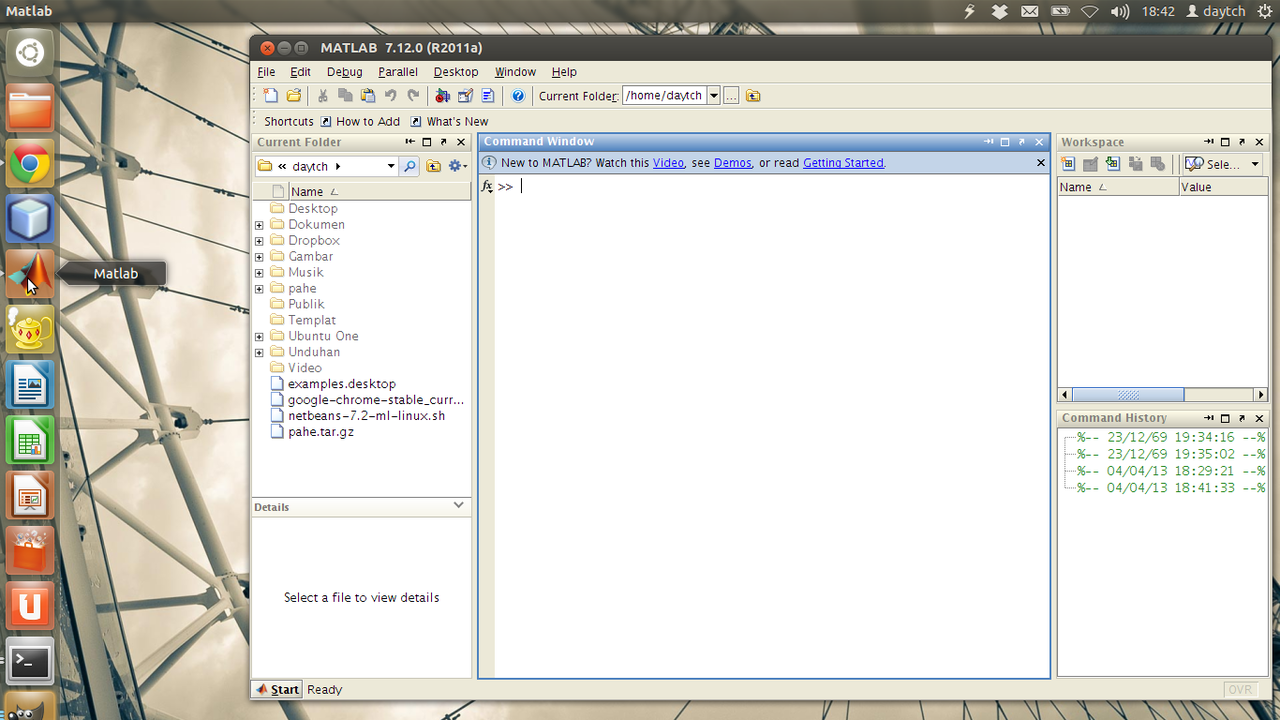The height and width of the screenshot is (720, 1280).
Task: Open the Select plot dropdown in Workspace
Action: pyautogui.click(x=1222, y=164)
